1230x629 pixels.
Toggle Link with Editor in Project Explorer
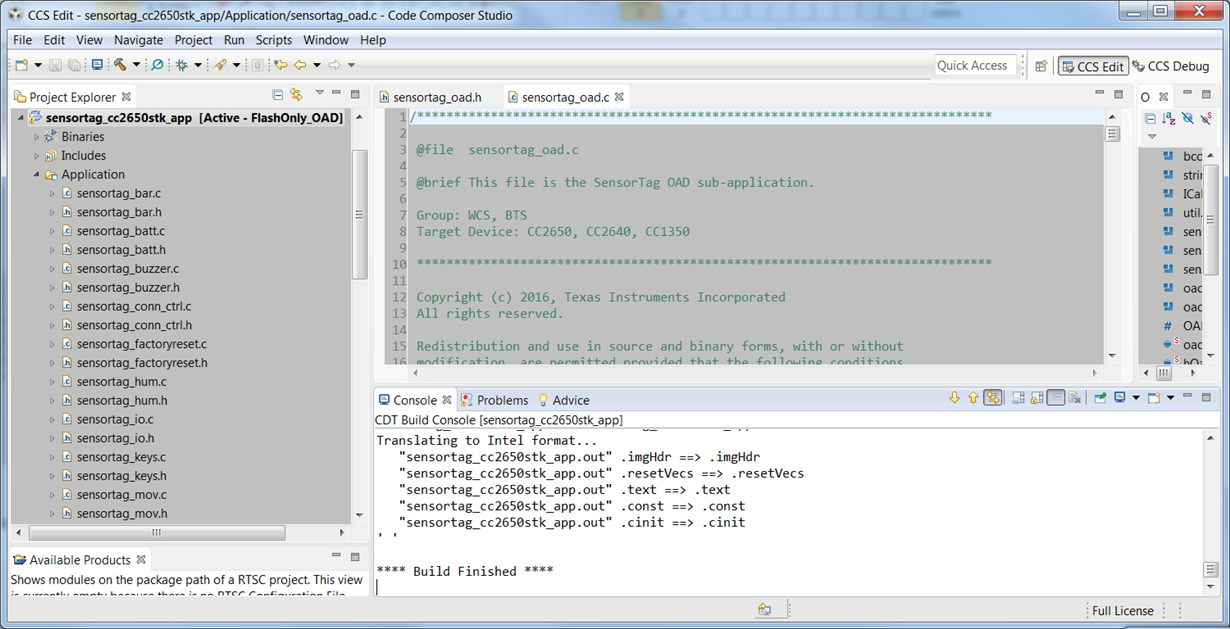click(x=296, y=95)
